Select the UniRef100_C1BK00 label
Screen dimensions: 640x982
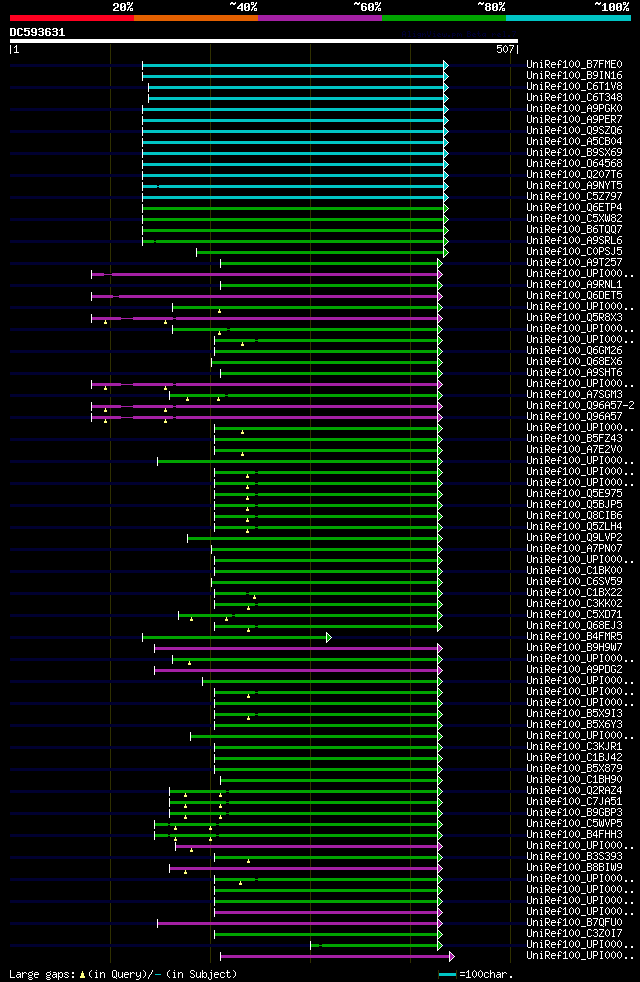(x=574, y=571)
